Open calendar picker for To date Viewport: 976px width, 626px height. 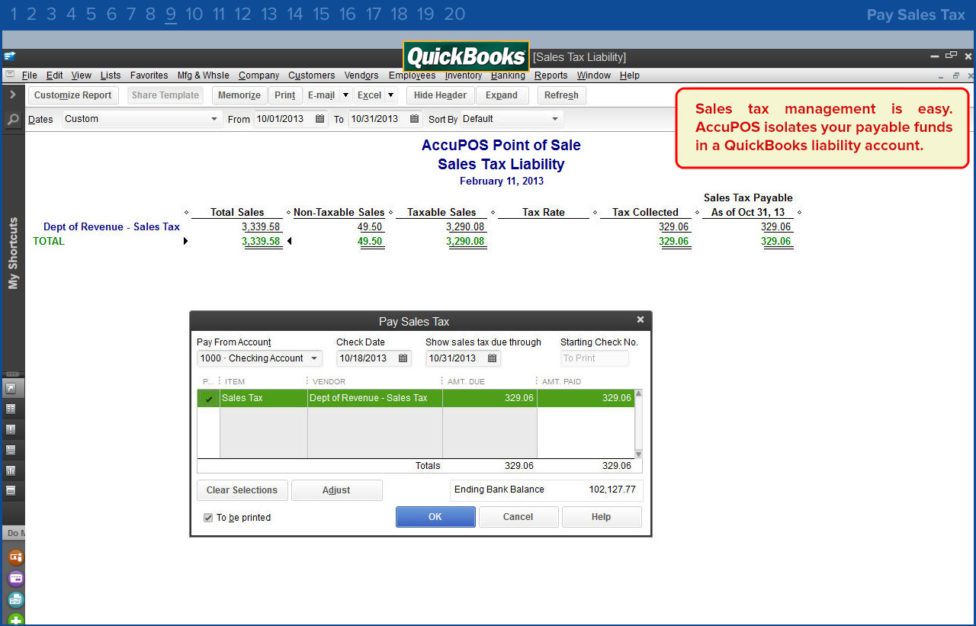pyautogui.click(x=414, y=119)
